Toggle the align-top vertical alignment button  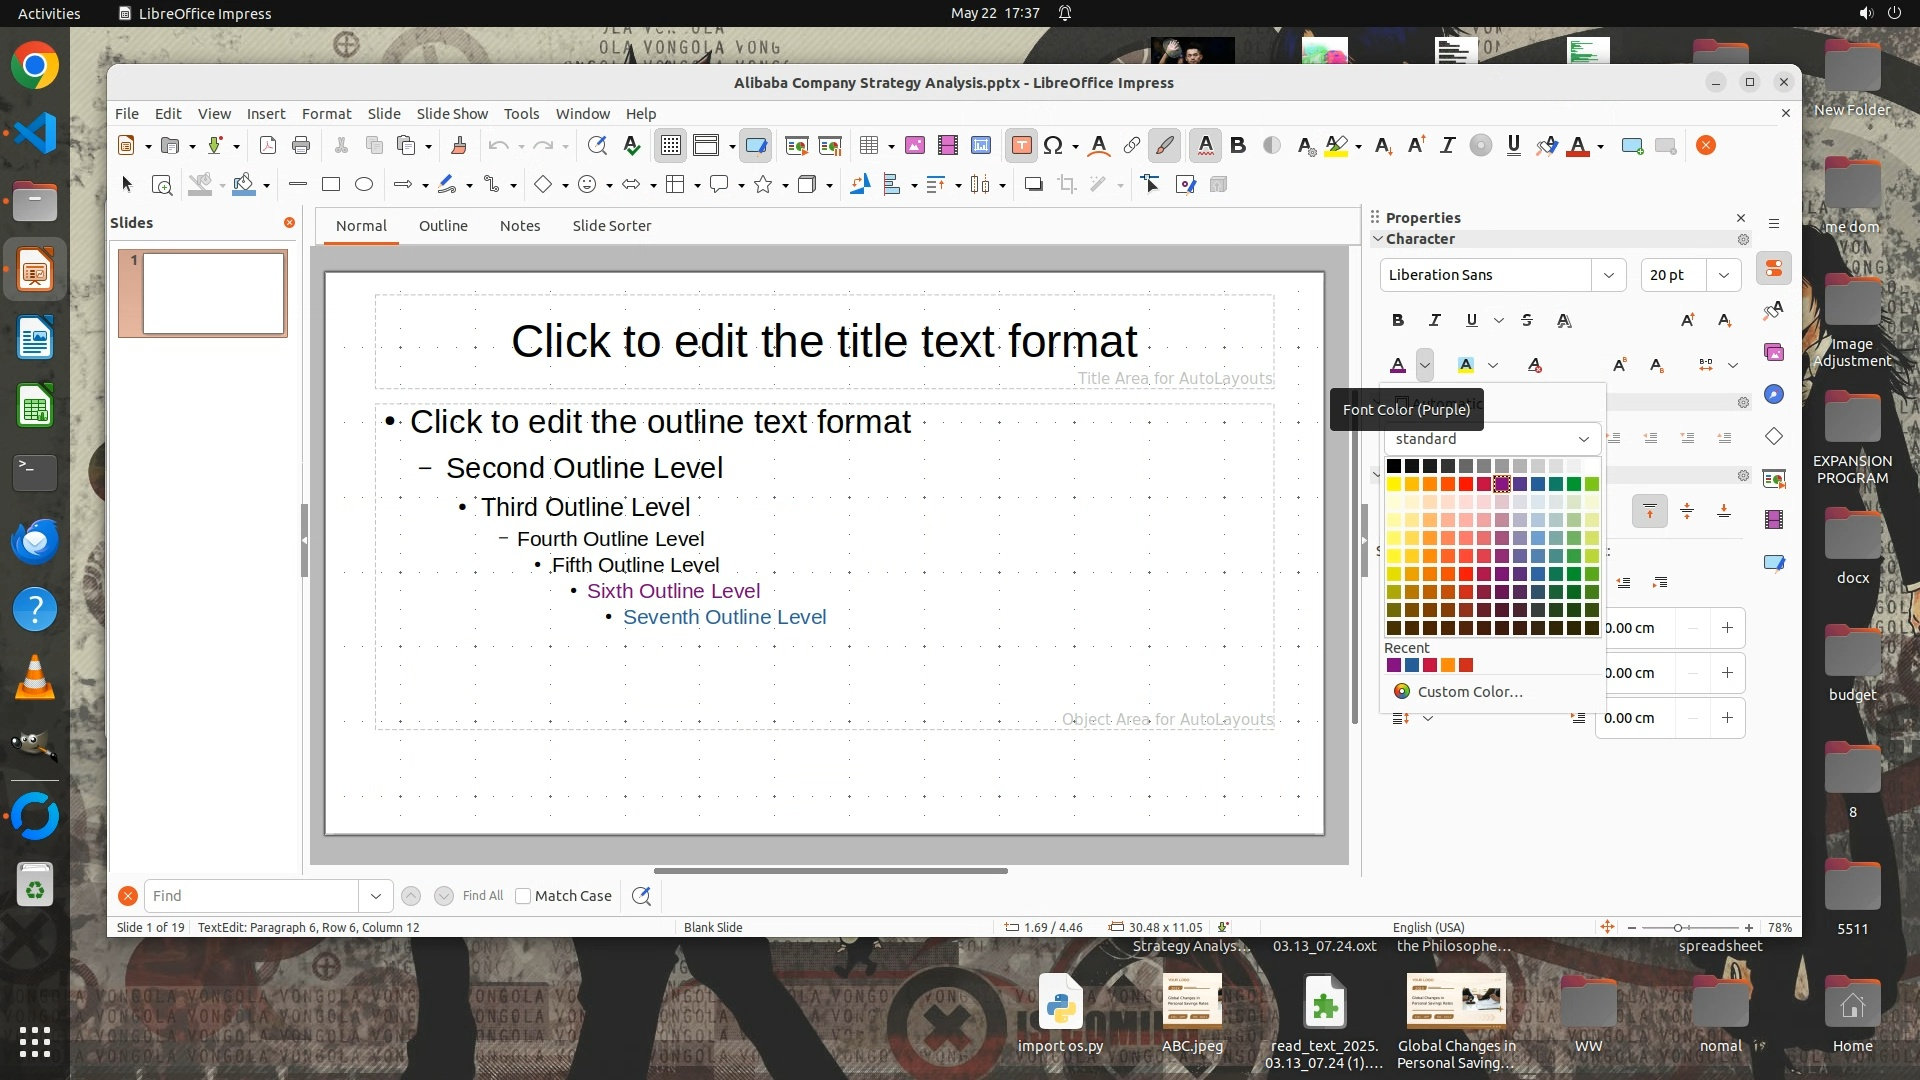(1650, 512)
